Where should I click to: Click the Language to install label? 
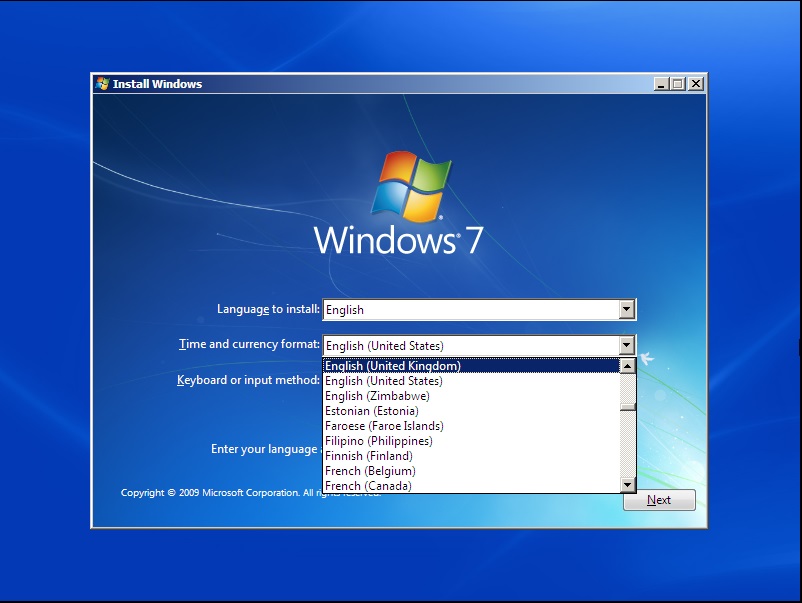(268, 309)
